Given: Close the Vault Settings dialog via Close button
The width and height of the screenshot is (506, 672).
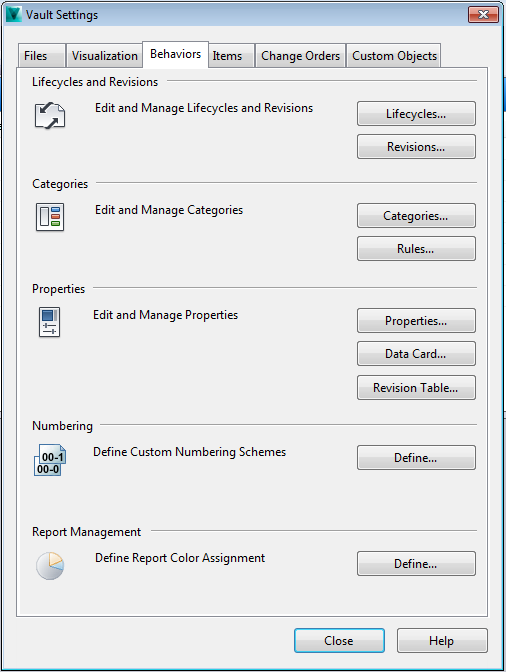Looking at the screenshot, I should coord(339,641).
